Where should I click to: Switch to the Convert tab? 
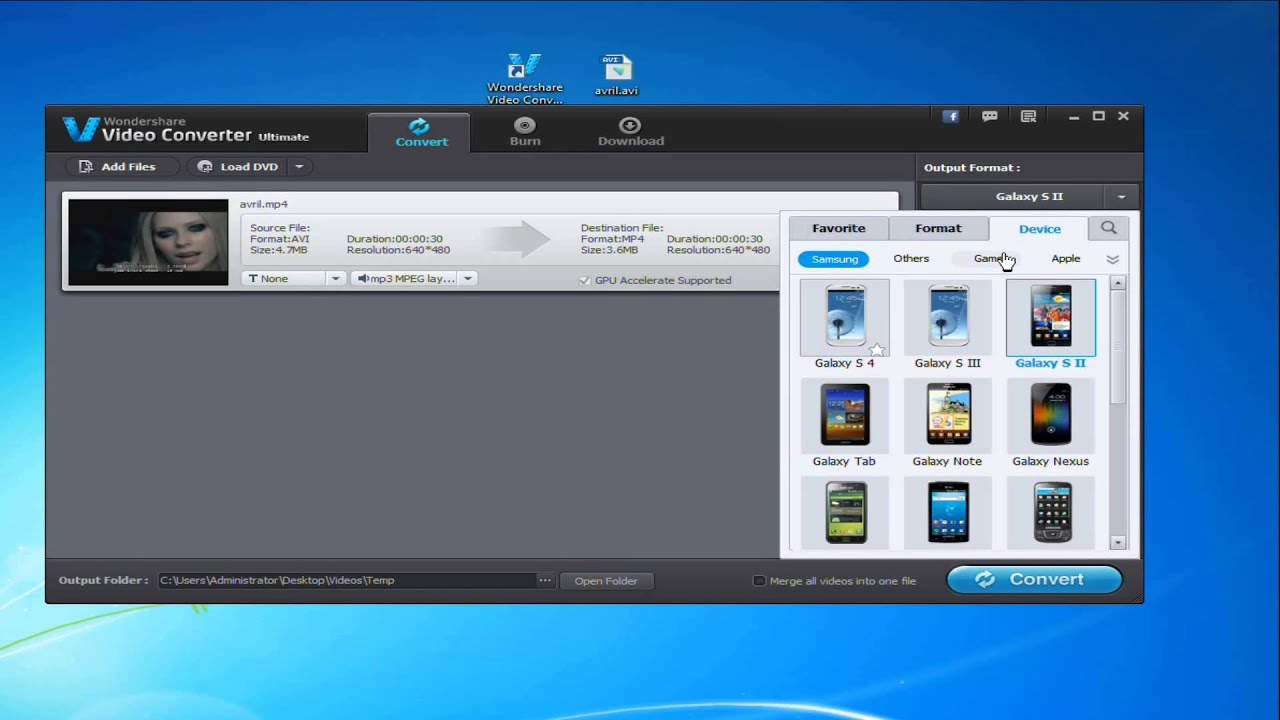pyautogui.click(x=421, y=132)
